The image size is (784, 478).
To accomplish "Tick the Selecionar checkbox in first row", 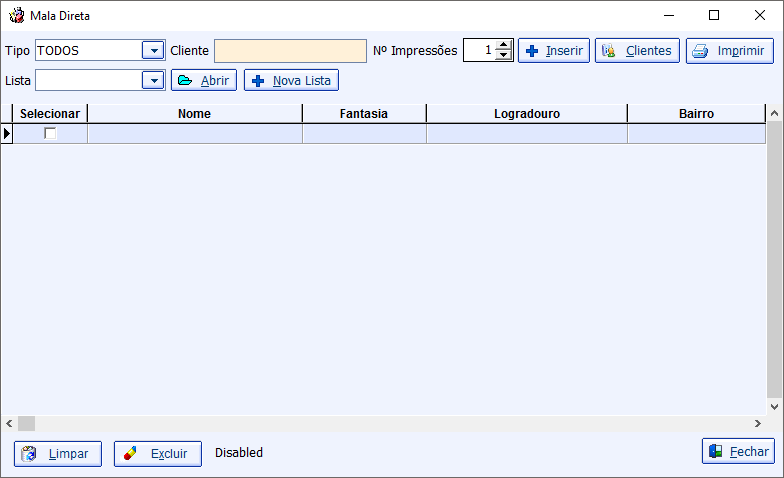I will click(x=50, y=134).
